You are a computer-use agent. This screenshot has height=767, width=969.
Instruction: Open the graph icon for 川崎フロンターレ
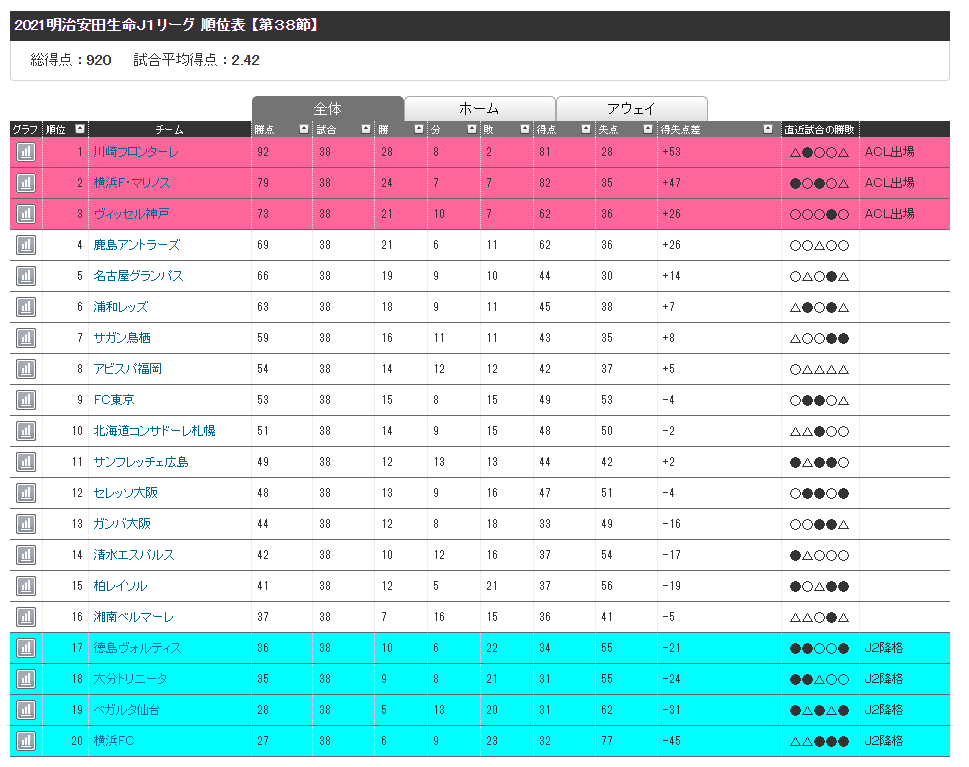point(25,152)
